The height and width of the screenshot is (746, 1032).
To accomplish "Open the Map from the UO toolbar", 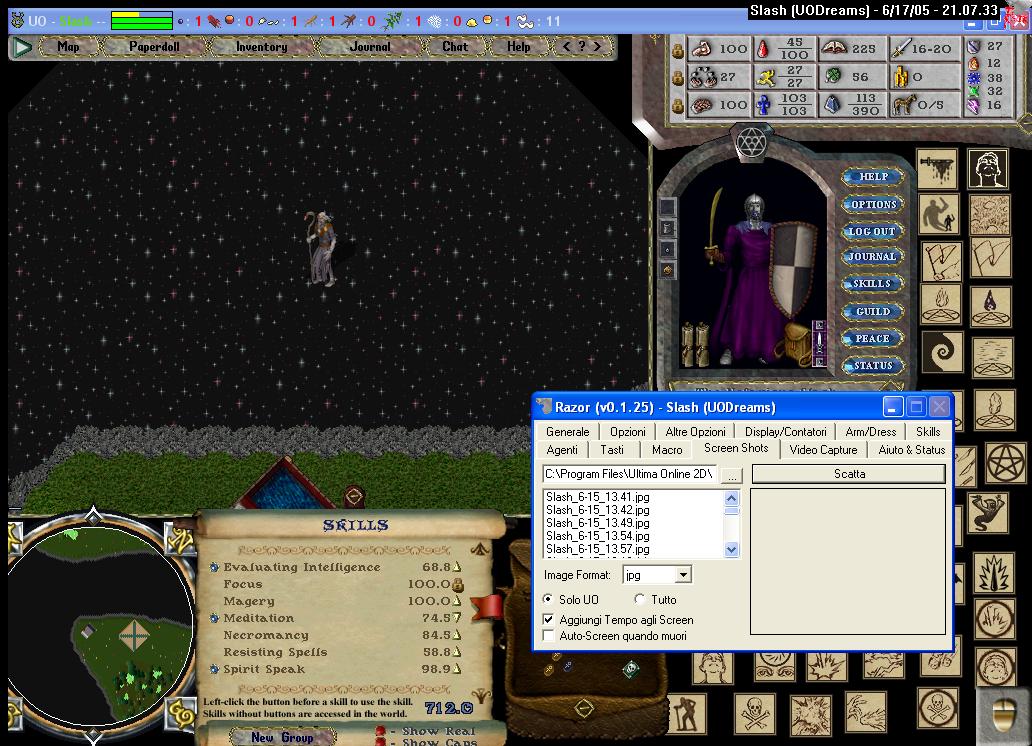I will (x=68, y=47).
